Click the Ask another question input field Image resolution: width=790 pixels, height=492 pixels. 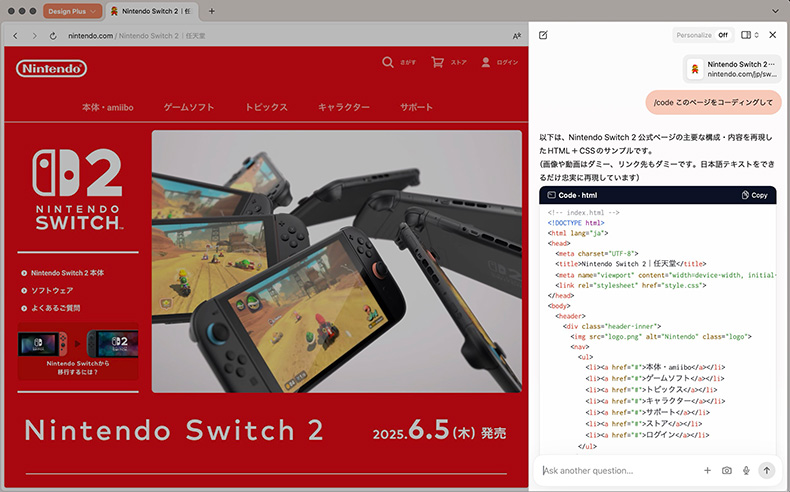[x=617, y=471]
